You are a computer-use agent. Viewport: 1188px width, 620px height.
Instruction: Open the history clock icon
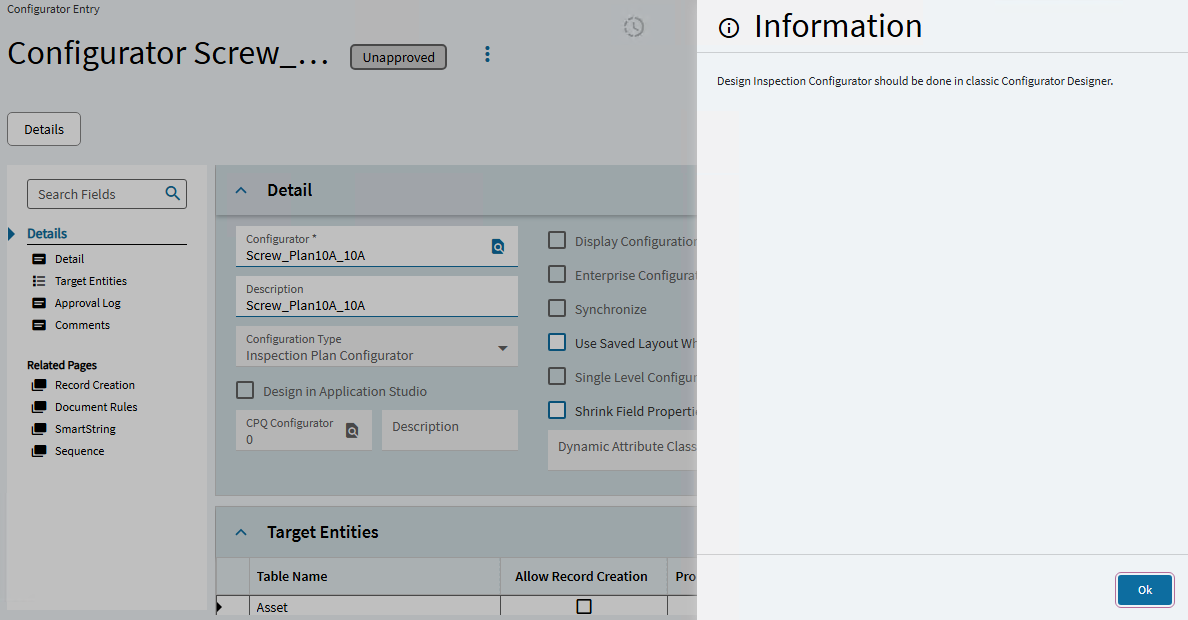(634, 27)
